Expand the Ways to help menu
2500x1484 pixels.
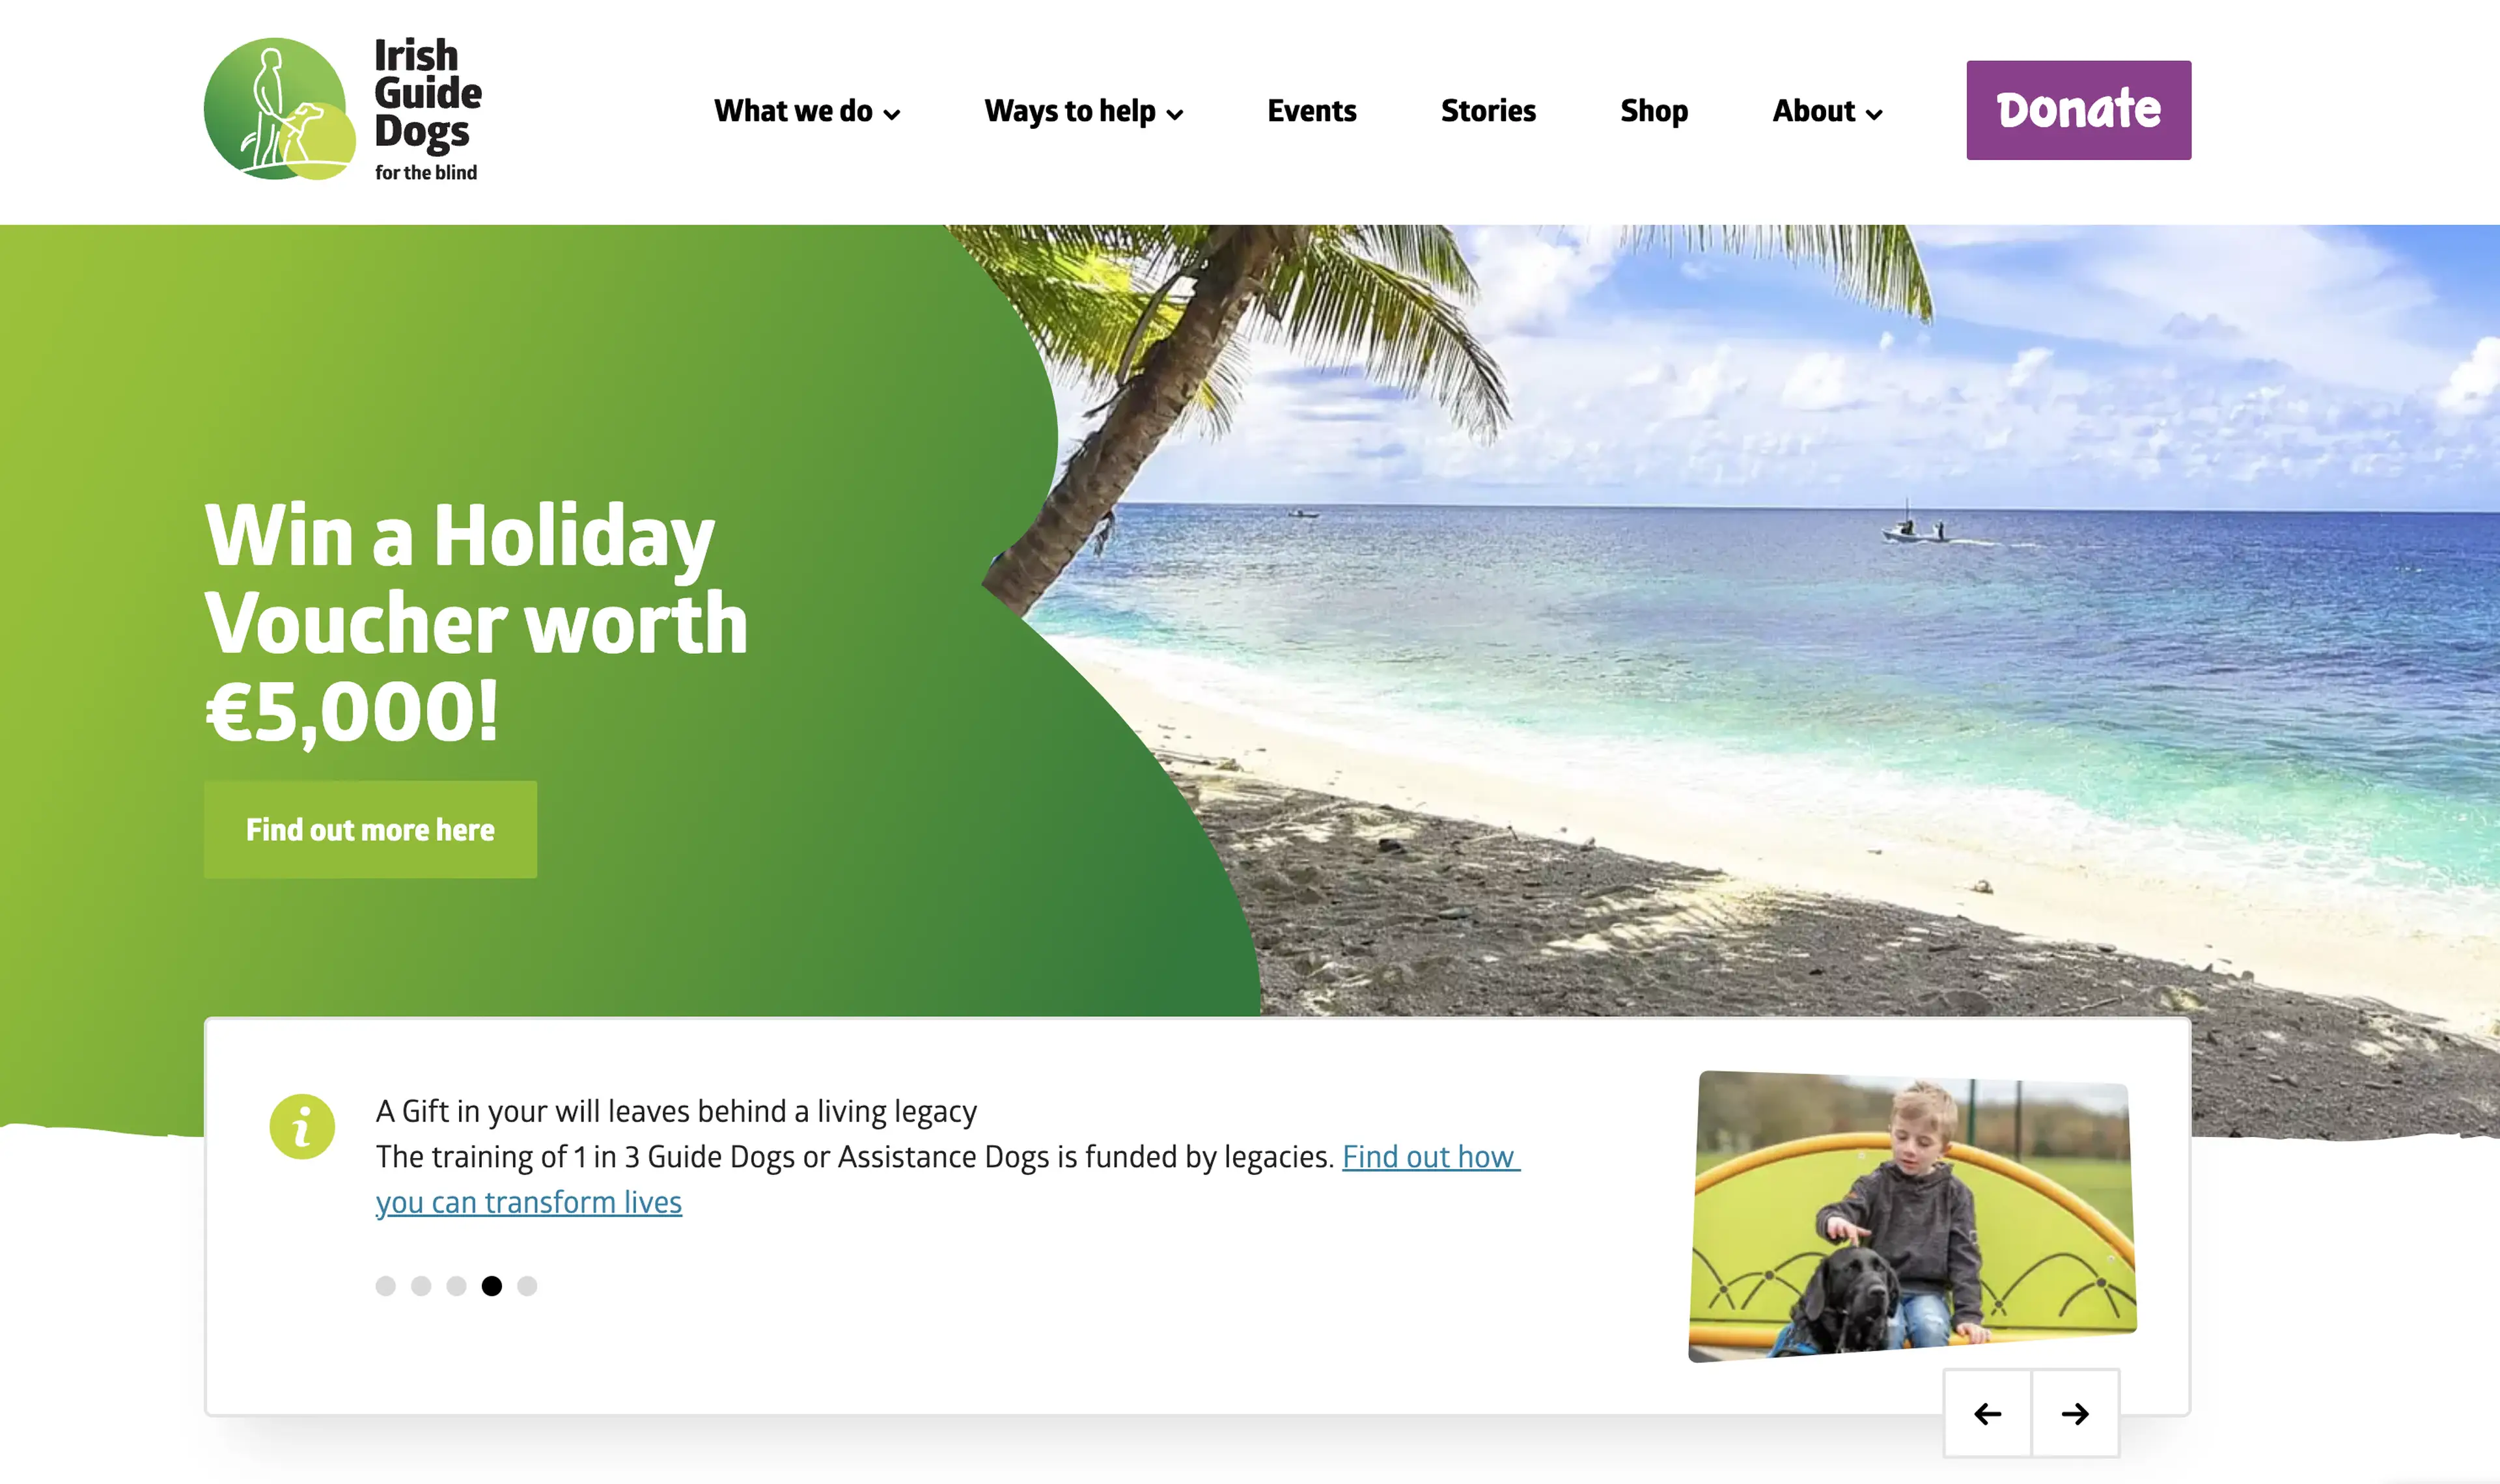click(x=1084, y=111)
